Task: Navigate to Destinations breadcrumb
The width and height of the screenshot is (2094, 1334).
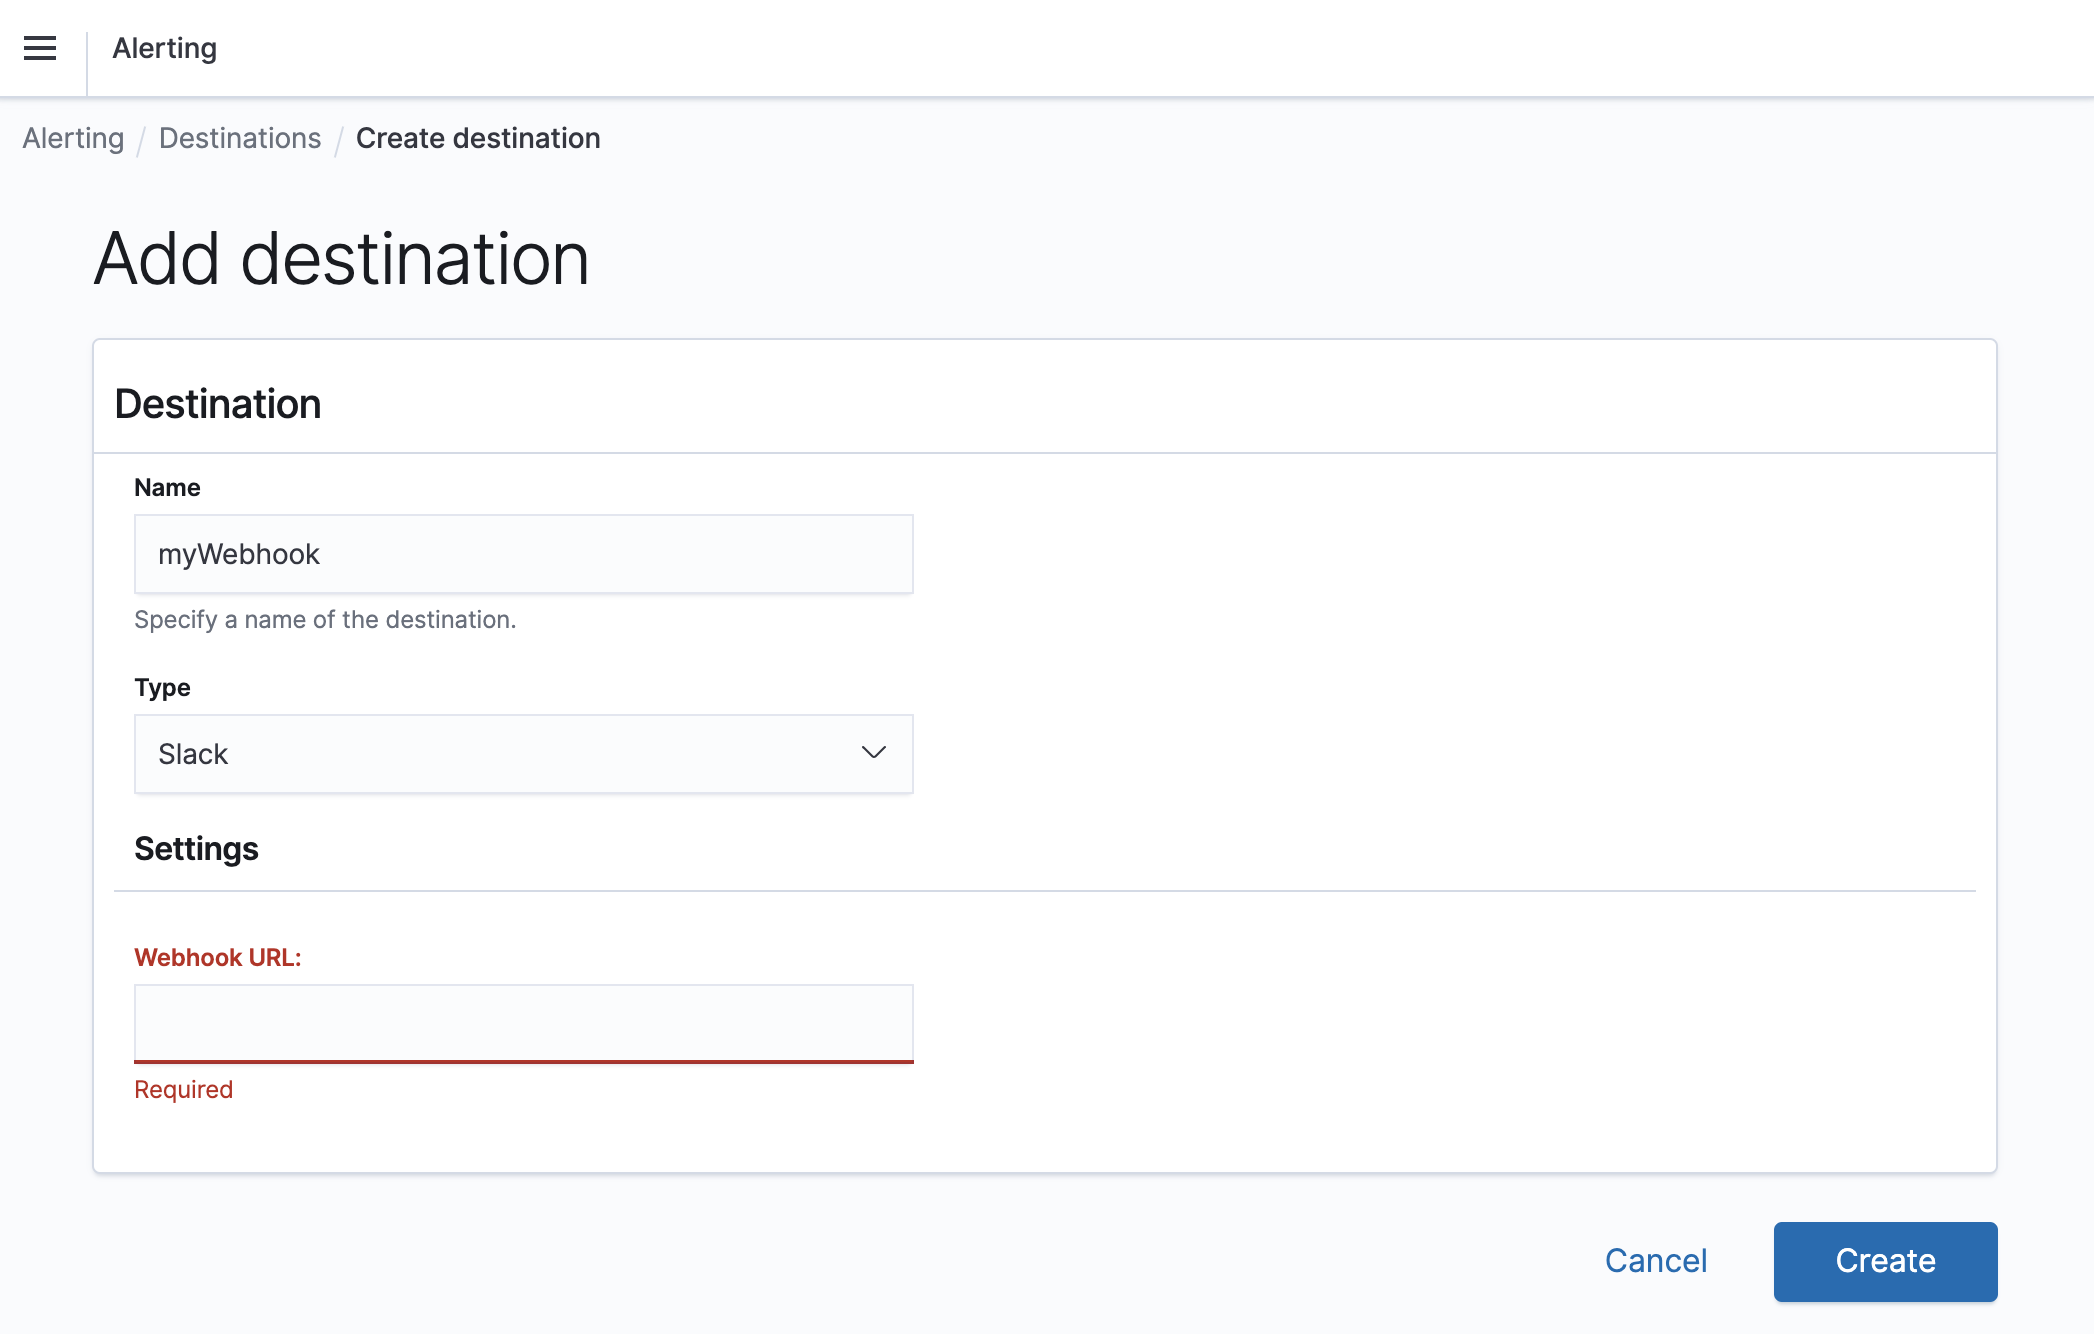Action: coord(240,138)
